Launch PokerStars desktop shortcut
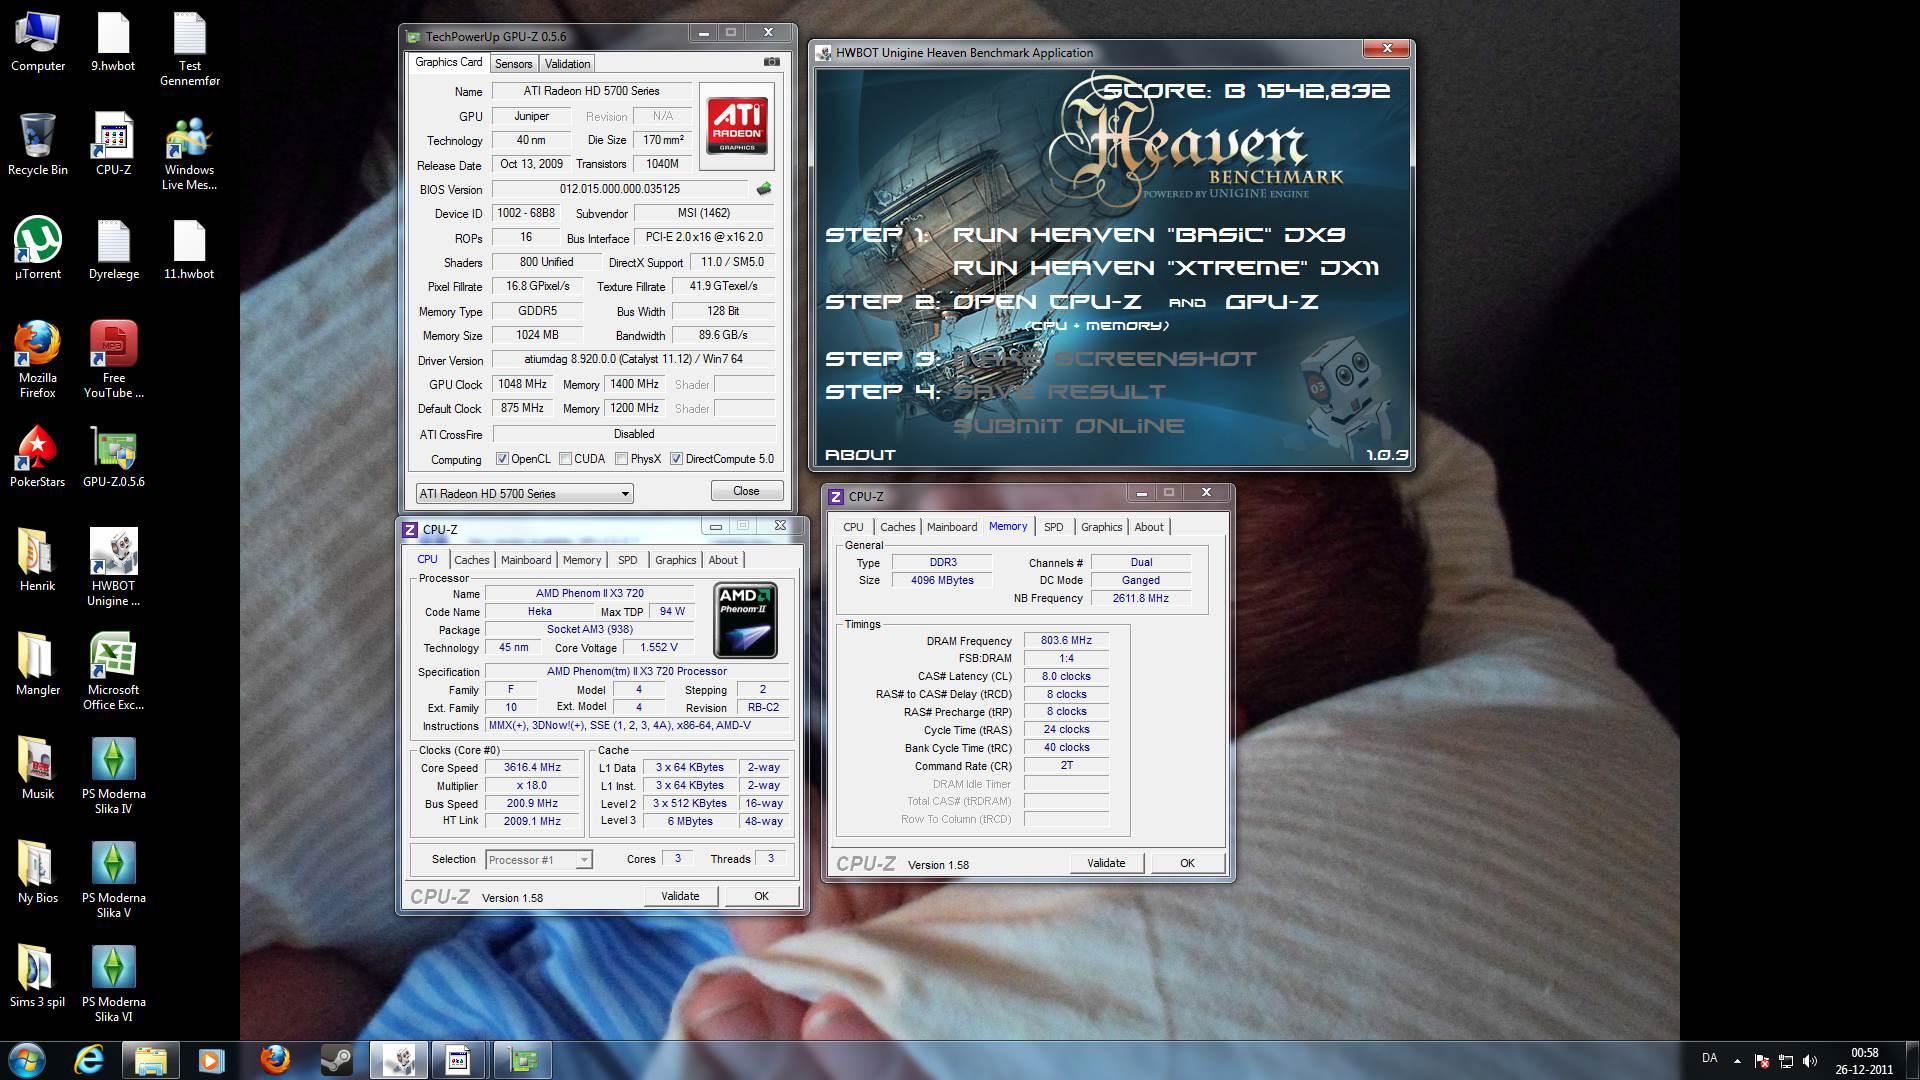Viewport: 1920px width, 1080px height. click(38, 457)
